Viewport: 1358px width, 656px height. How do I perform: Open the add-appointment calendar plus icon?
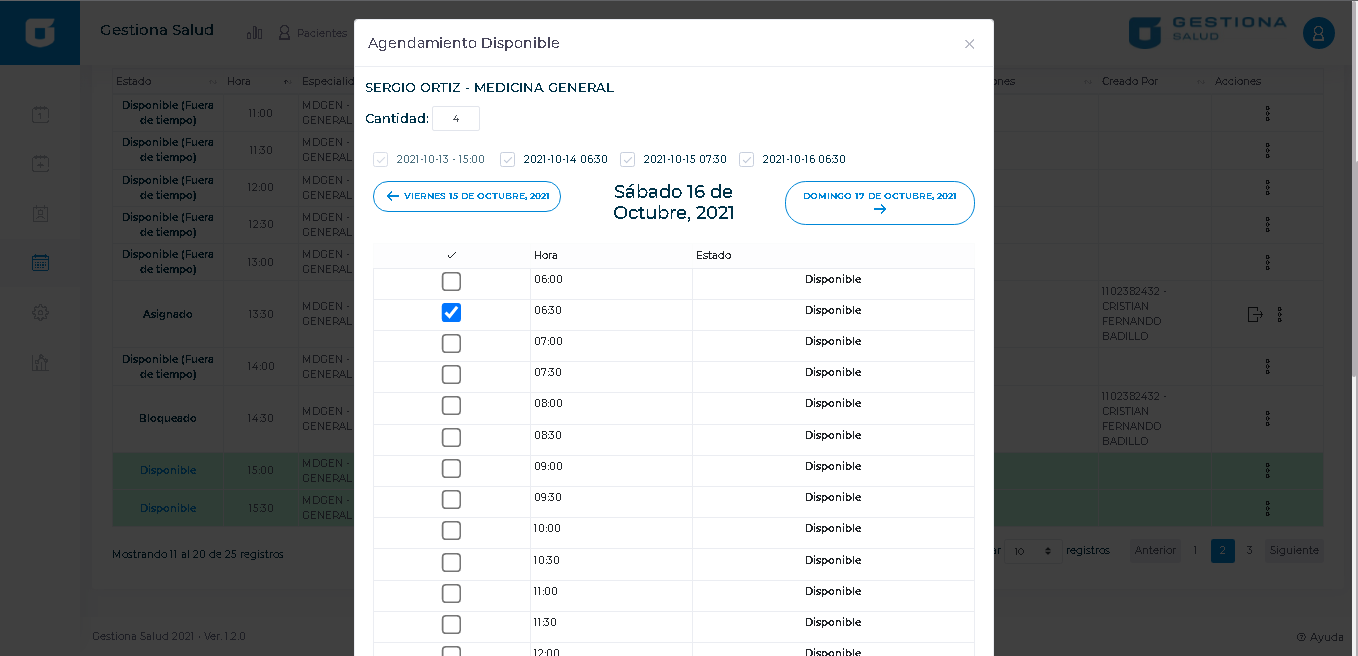tap(40, 163)
